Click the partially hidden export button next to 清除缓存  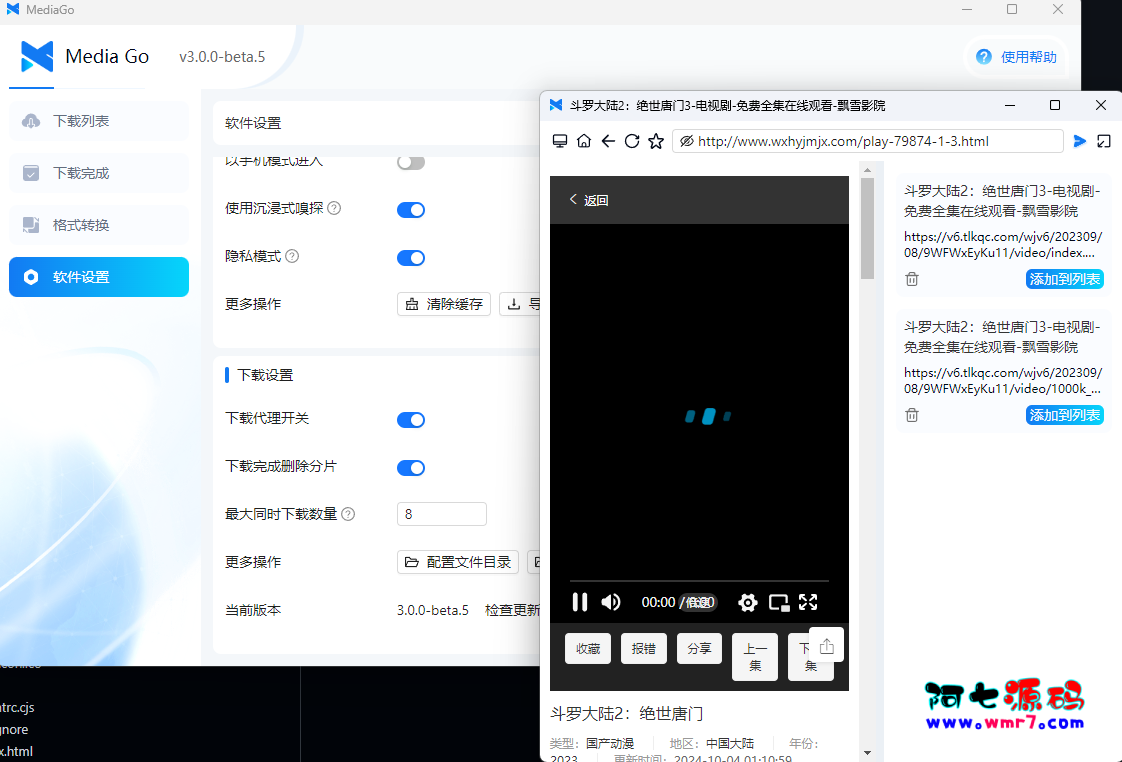point(520,304)
